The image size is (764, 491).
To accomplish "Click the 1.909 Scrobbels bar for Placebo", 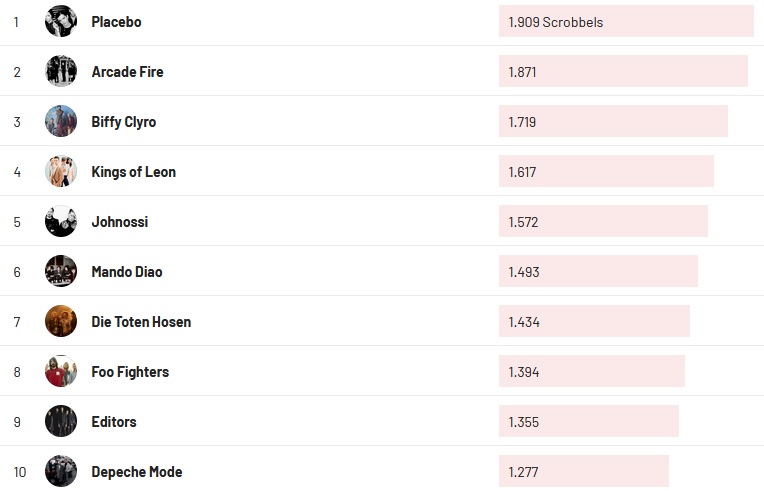I will (626, 21).
